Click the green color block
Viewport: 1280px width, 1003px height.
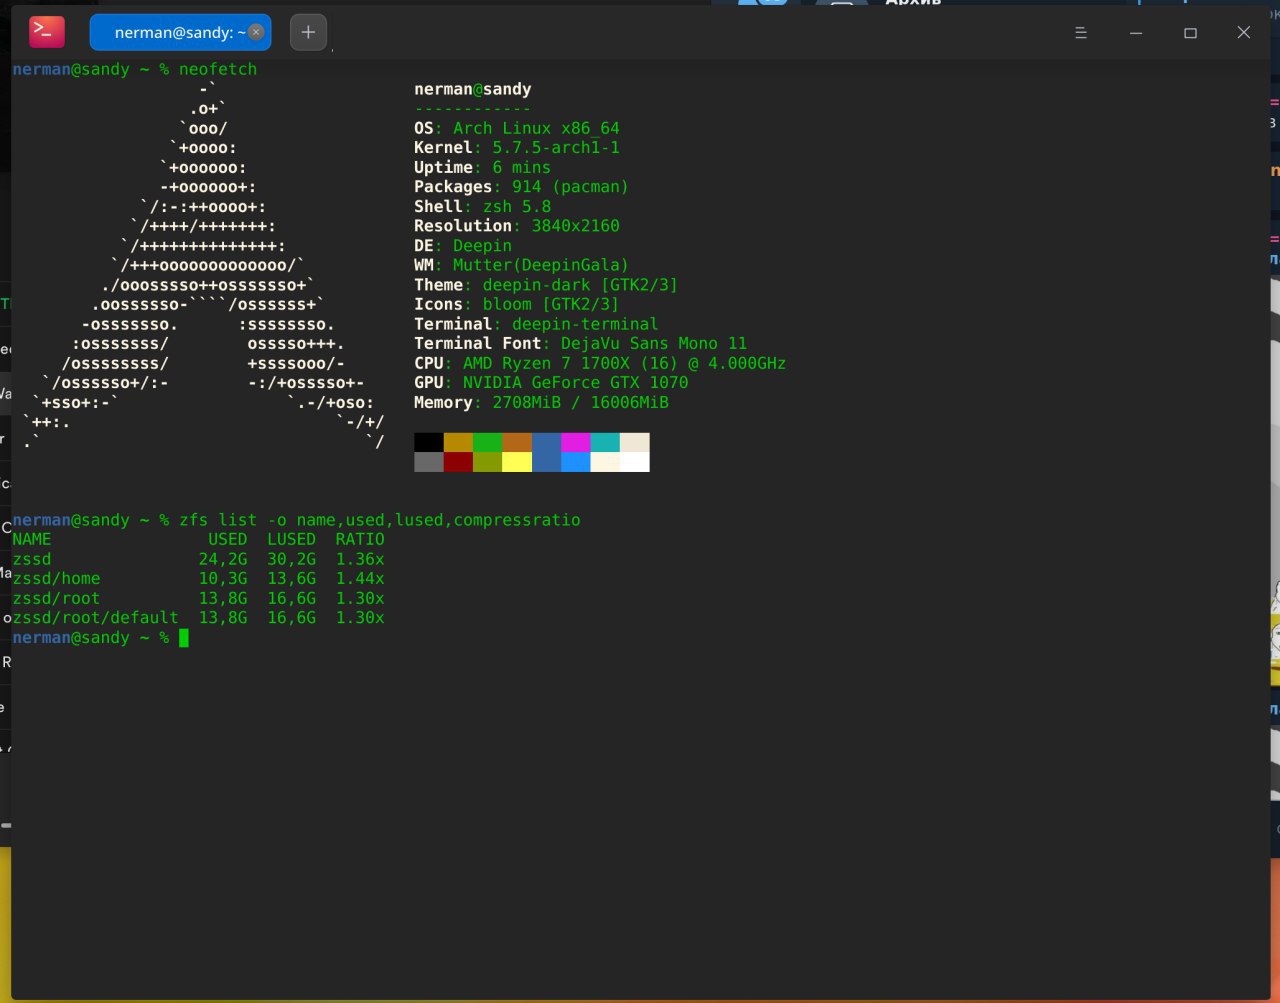(488, 442)
